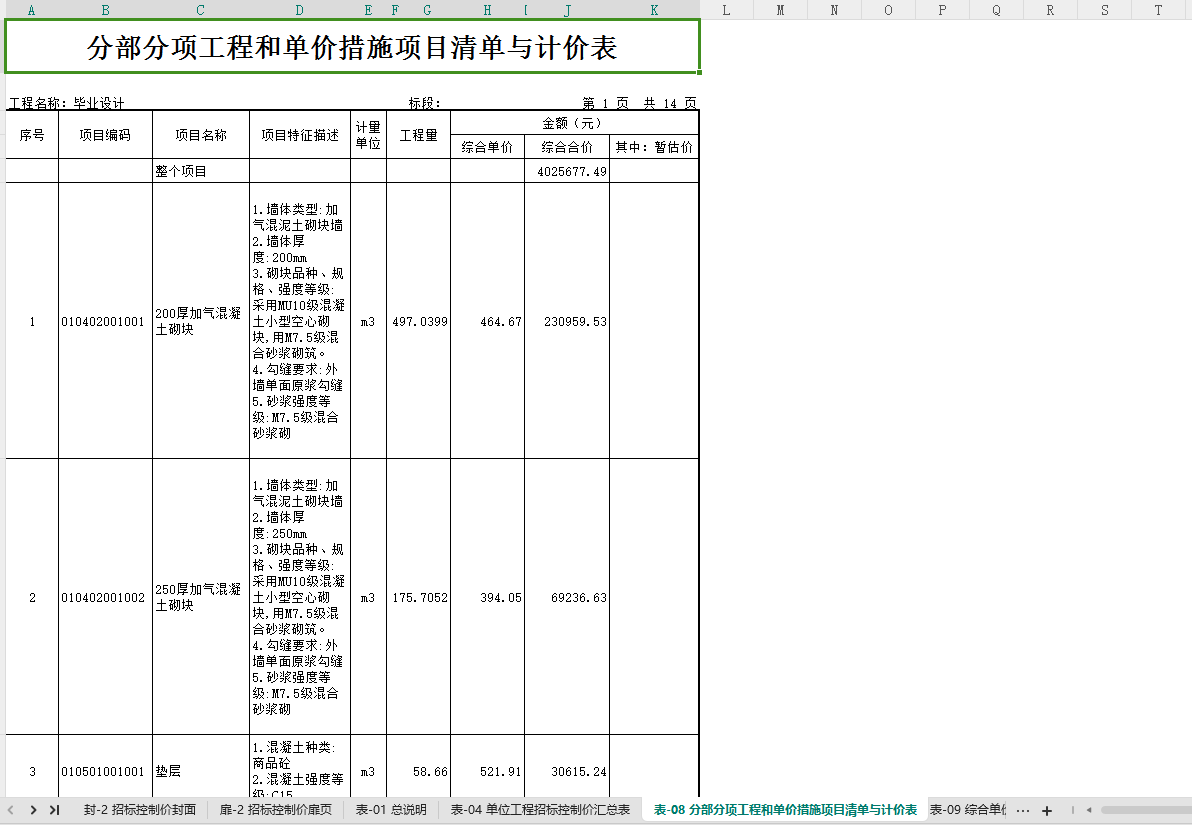The image size is (1192, 825).
Task: Go to the next sheet with the right arrow
Action: [33, 810]
